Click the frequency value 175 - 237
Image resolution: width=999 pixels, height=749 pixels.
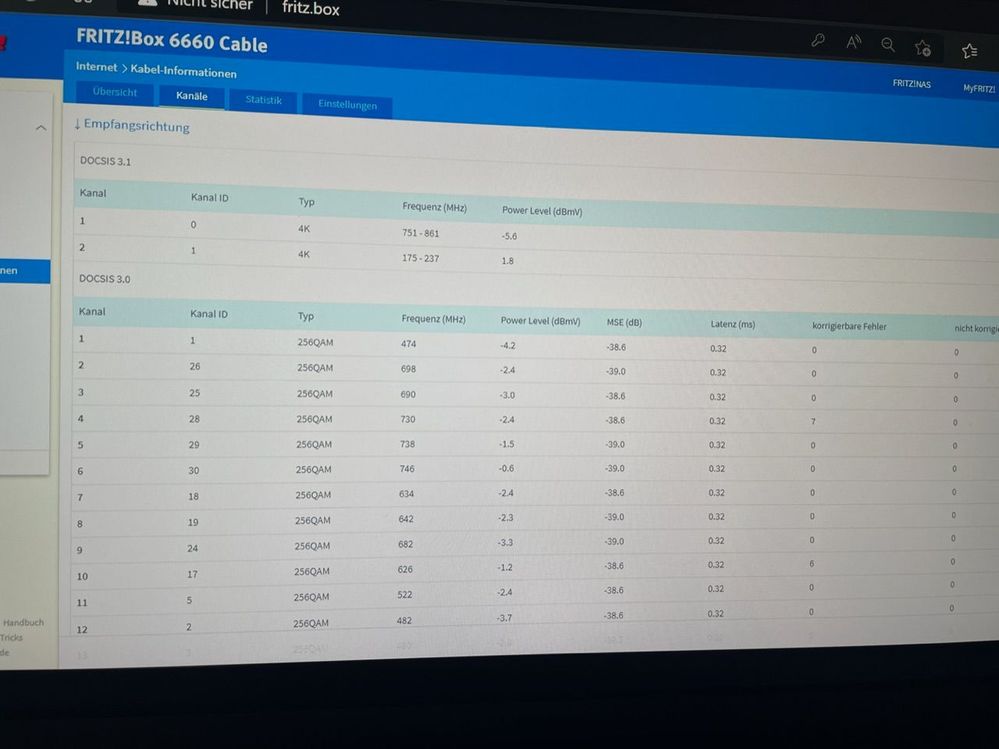[x=420, y=258]
